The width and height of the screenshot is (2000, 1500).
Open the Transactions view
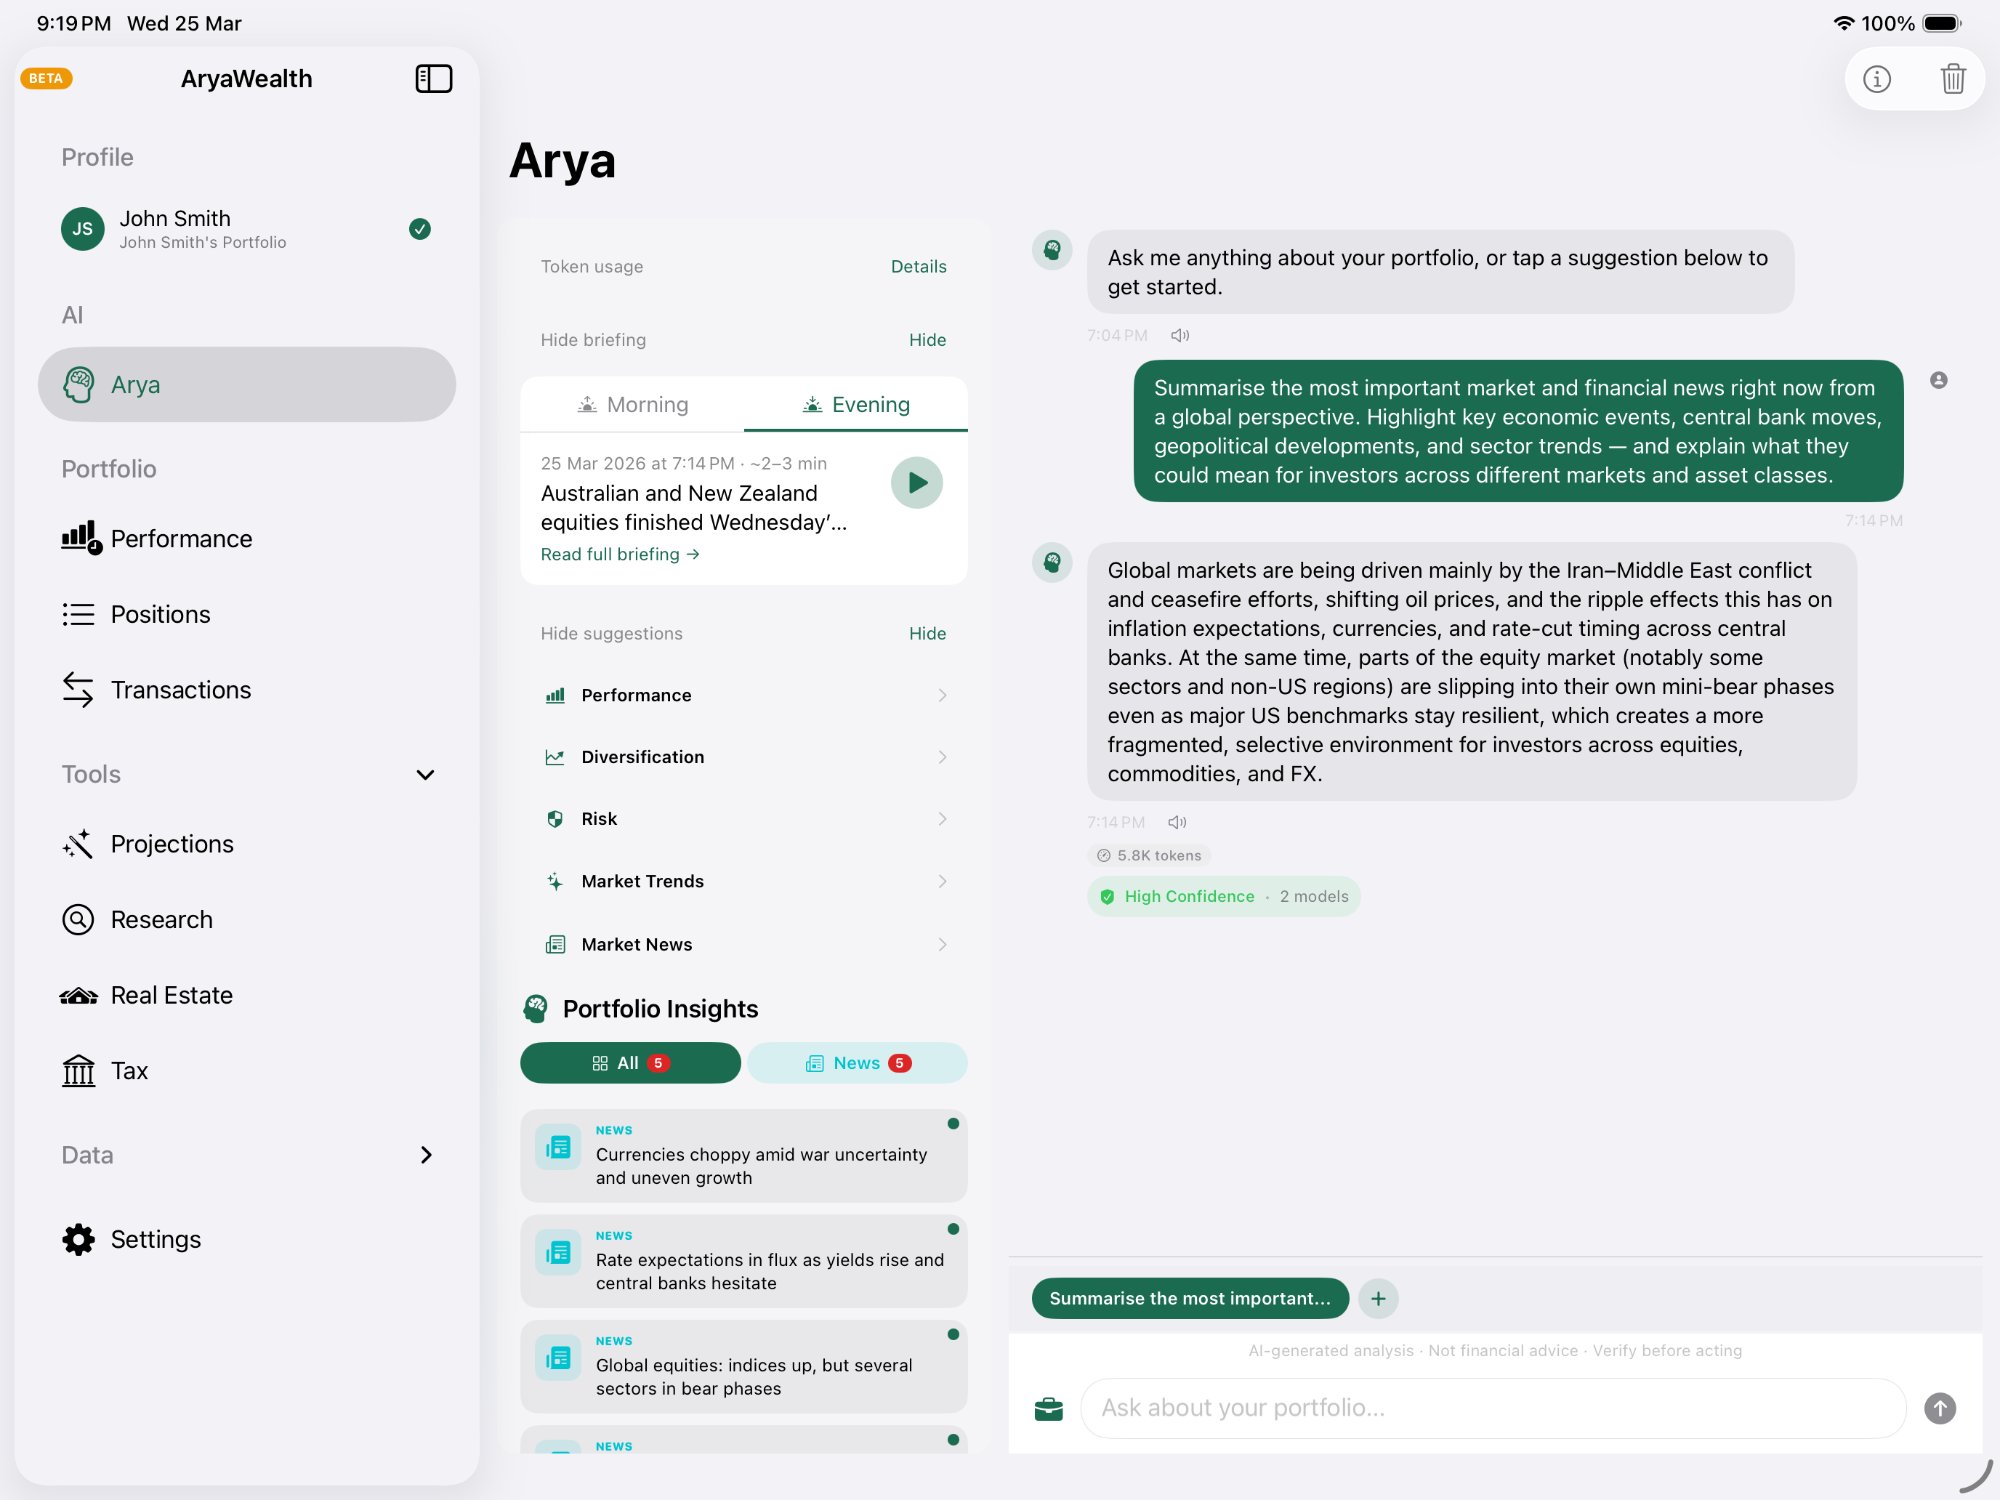click(x=180, y=690)
